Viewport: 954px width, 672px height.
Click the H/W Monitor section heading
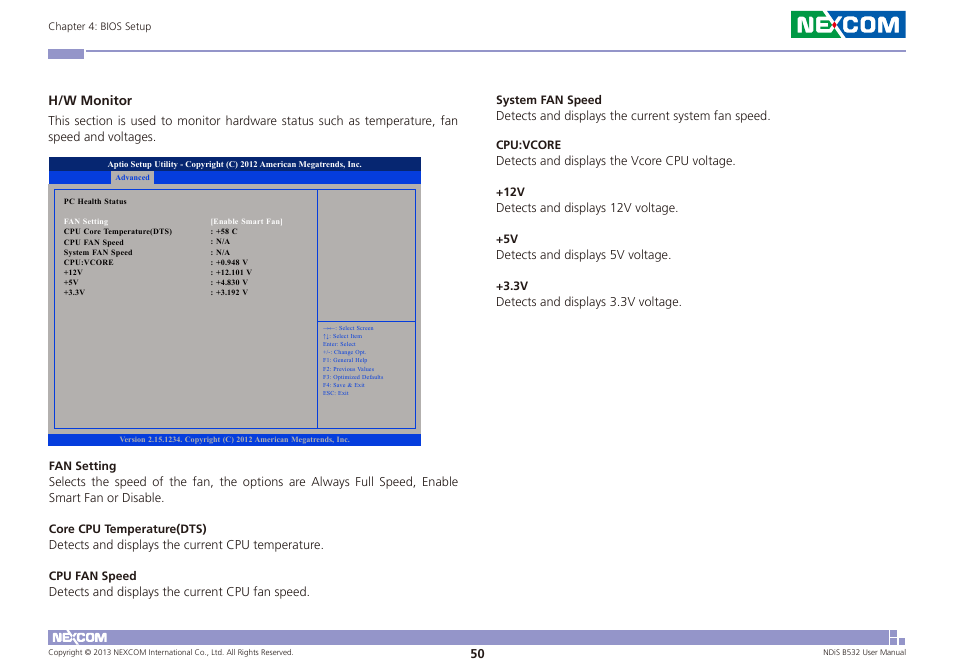(x=90, y=100)
